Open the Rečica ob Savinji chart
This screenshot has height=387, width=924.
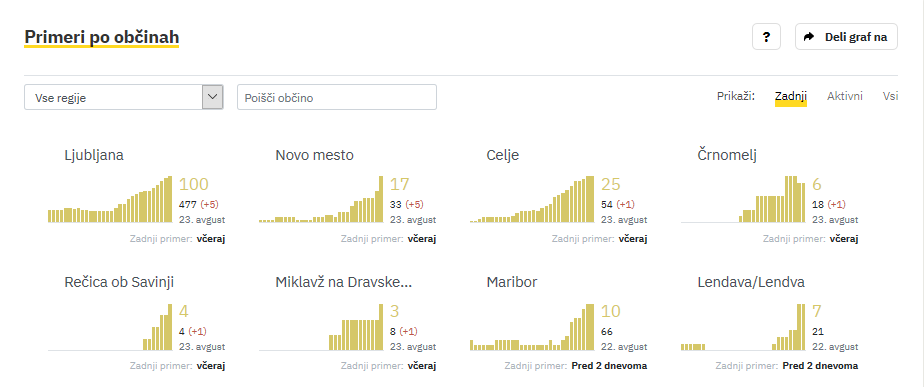pyautogui.click(x=110, y=327)
